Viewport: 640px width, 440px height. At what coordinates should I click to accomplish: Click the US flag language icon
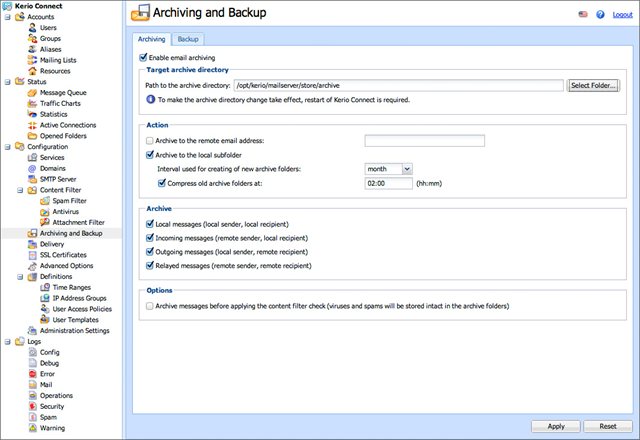coord(583,14)
